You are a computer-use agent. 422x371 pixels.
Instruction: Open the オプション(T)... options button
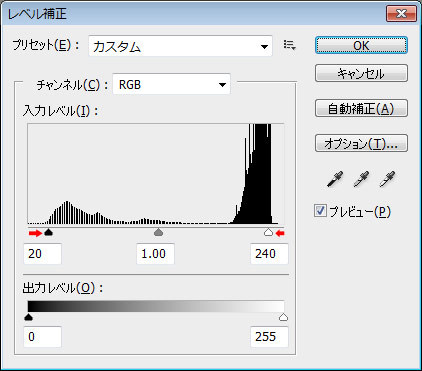(361, 143)
